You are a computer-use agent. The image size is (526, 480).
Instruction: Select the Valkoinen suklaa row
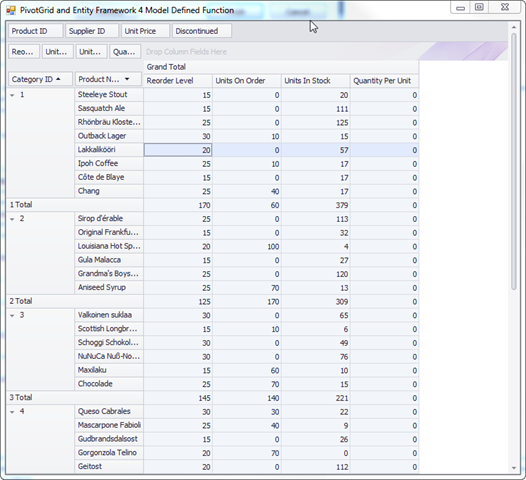pos(109,315)
